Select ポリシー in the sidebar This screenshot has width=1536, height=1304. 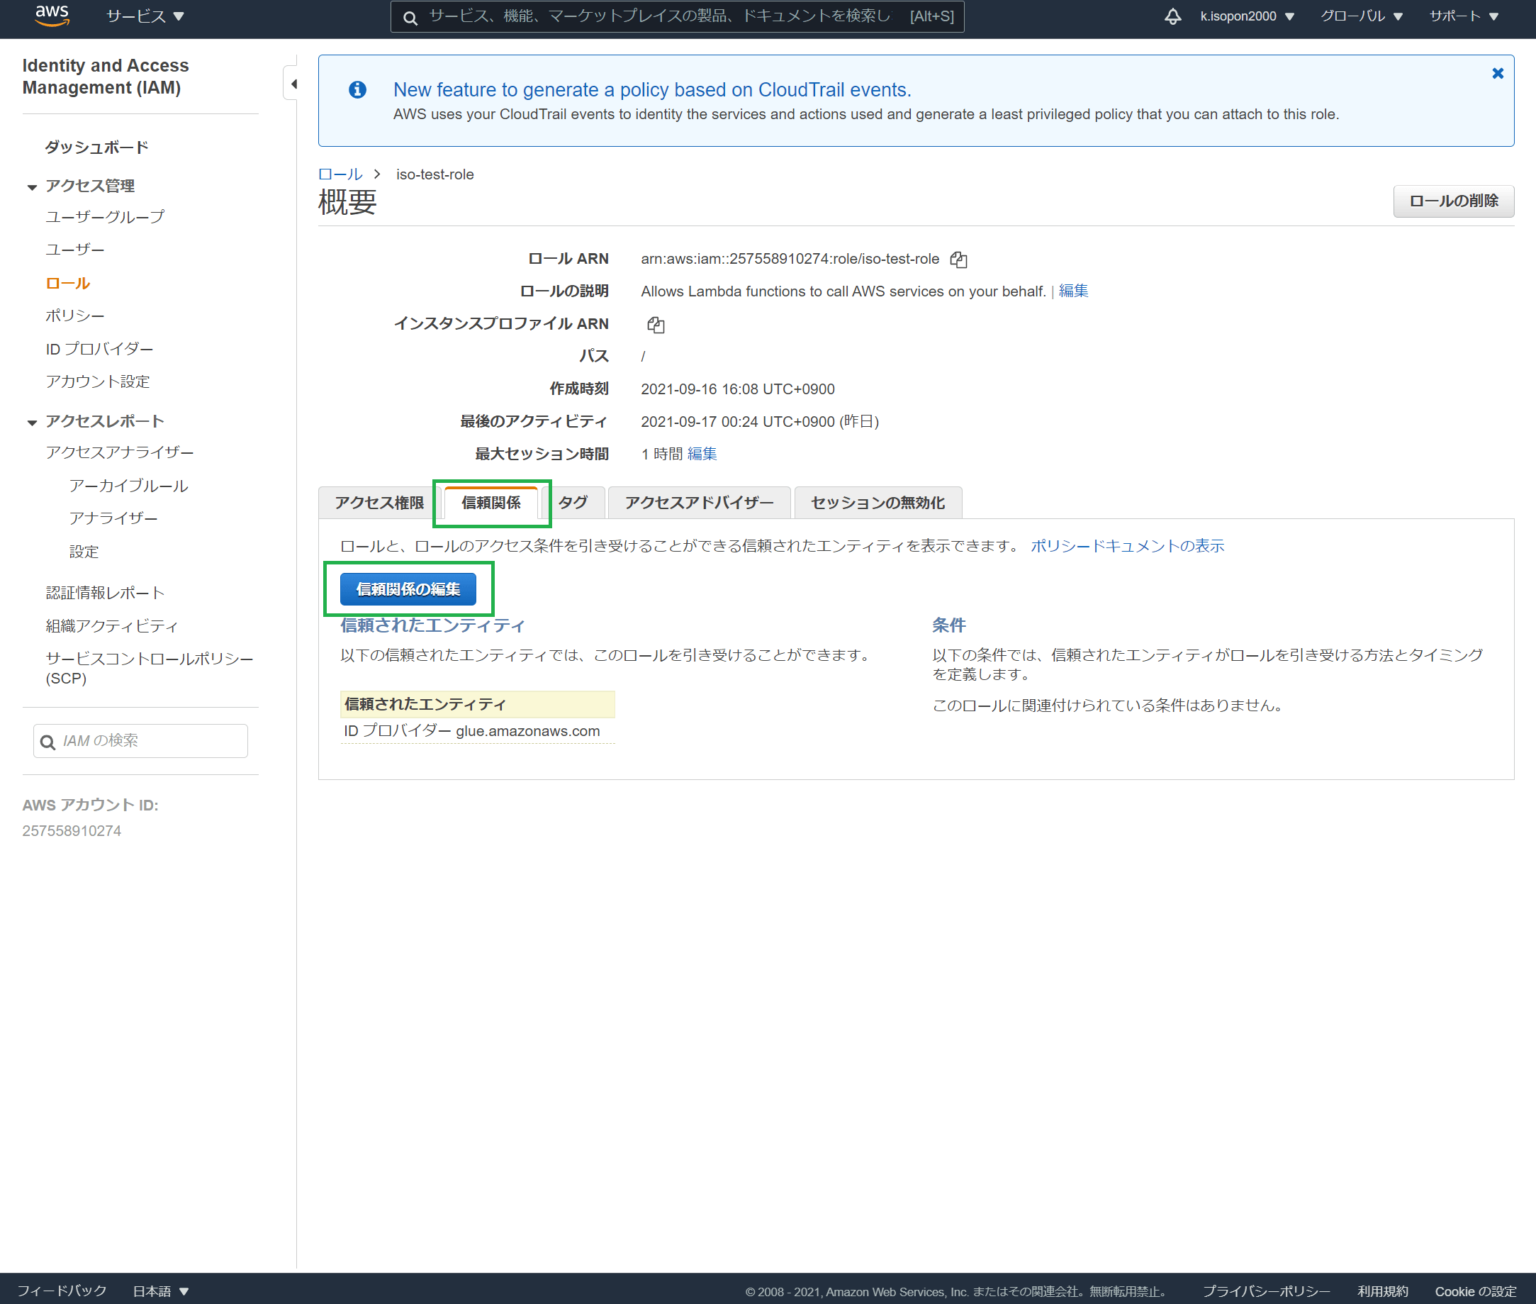[x=74, y=315]
